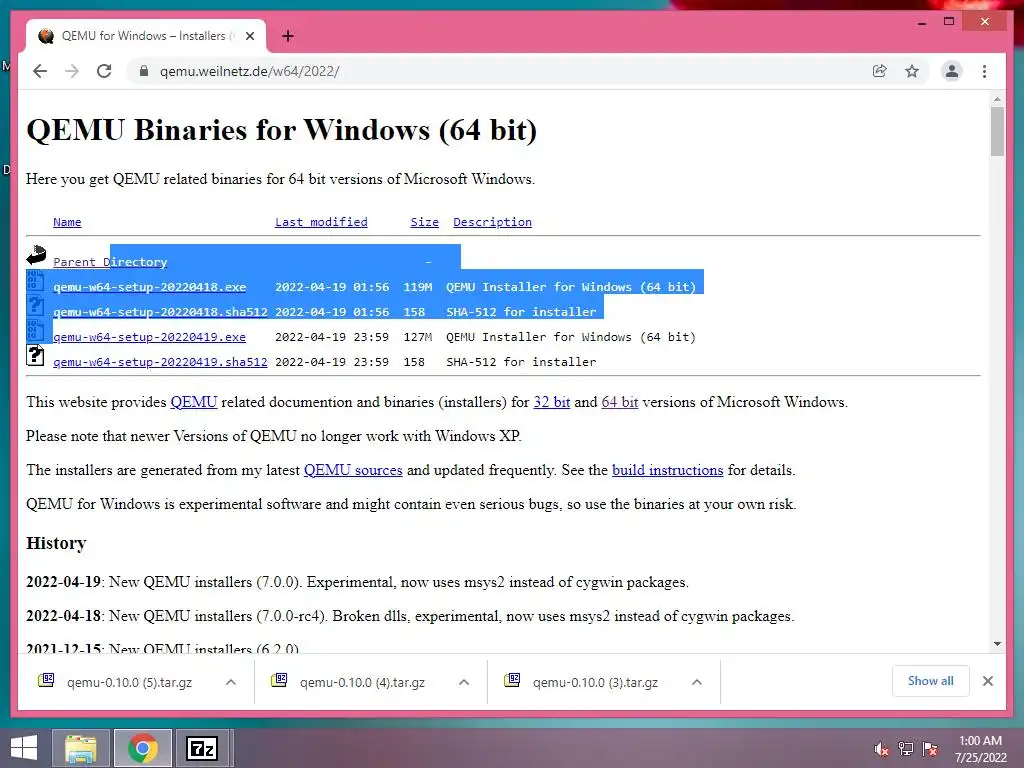Click the file icon for qemu-w64-setup-20220418.sha512
The image size is (1024, 768).
click(35, 306)
